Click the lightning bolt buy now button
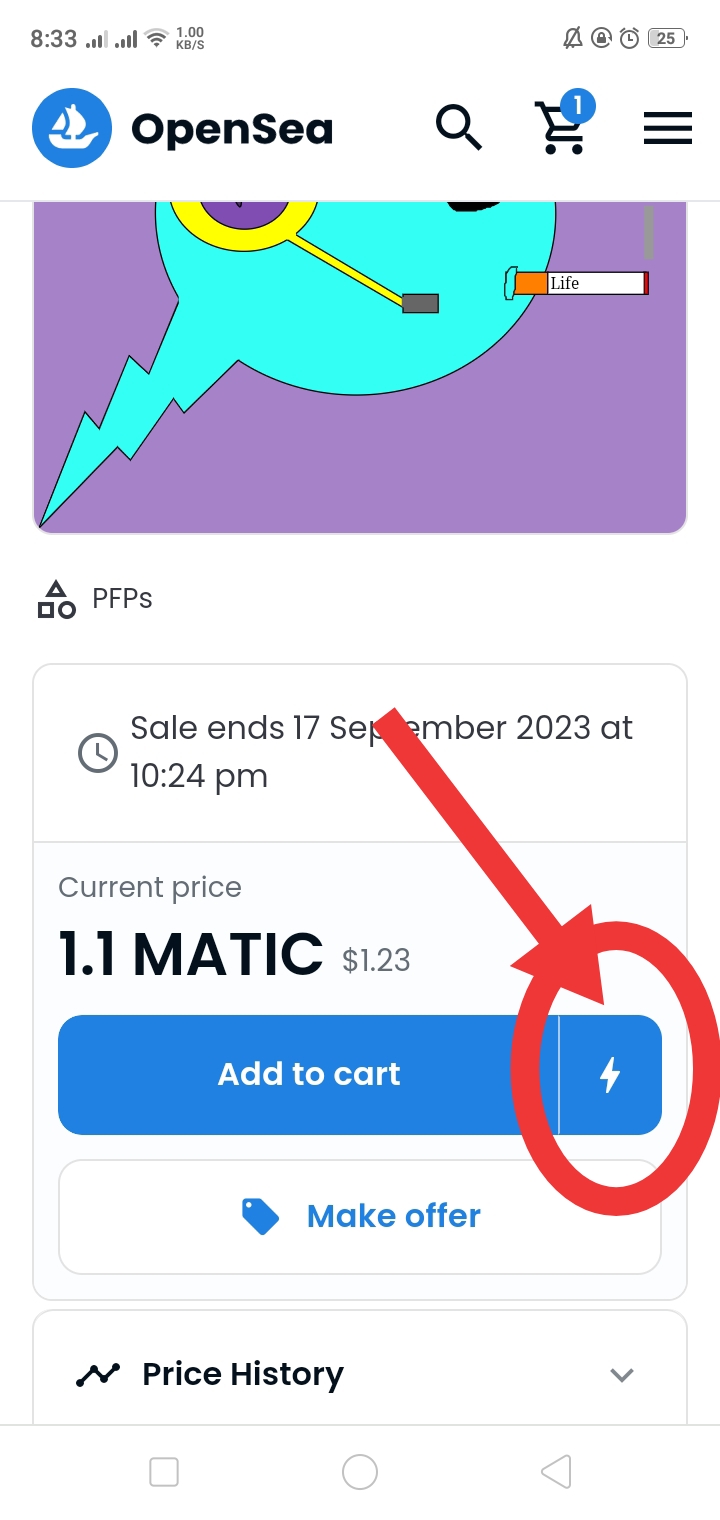Image resolution: width=720 pixels, height=1520 pixels. pyautogui.click(x=610, y=1075)
